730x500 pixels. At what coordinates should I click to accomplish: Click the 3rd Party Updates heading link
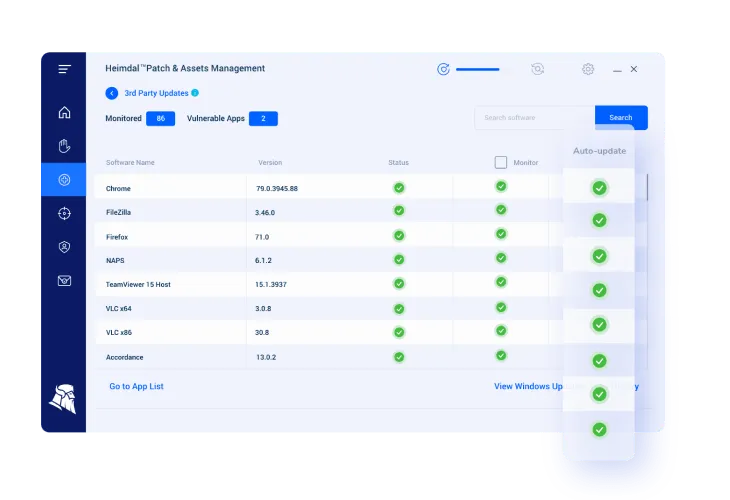pos(156,93)
